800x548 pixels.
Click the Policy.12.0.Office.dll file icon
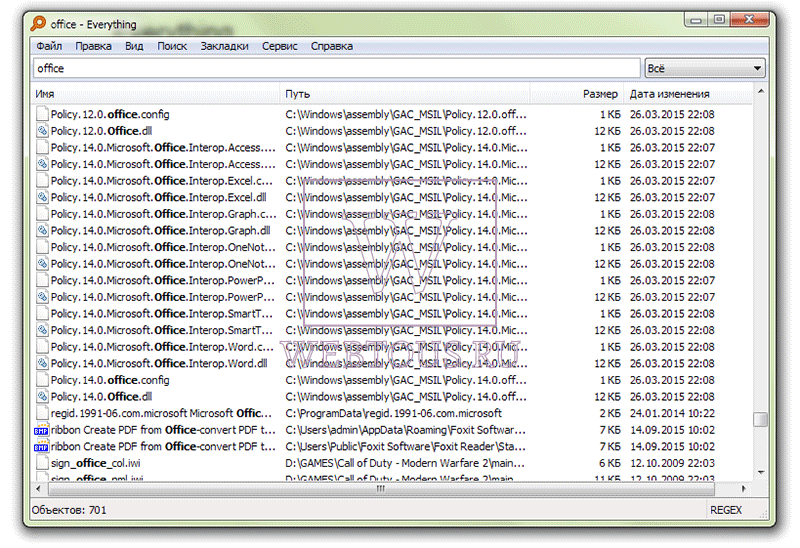coord(42,131)
